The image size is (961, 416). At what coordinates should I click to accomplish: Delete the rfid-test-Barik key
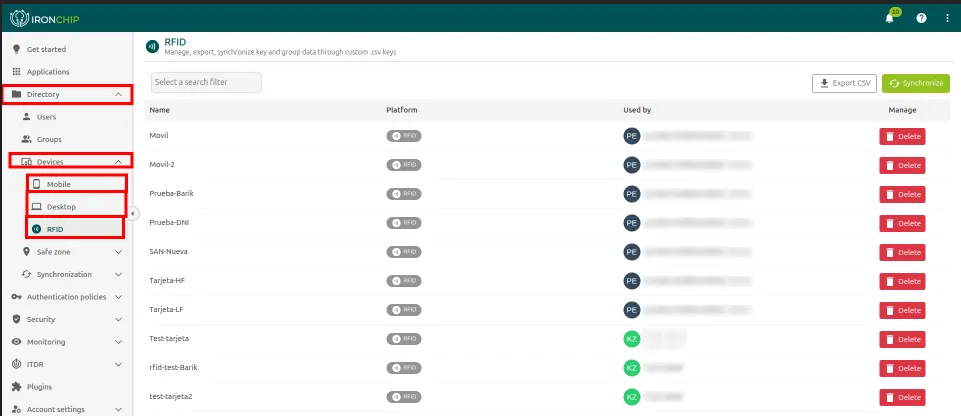click(902, 368)
